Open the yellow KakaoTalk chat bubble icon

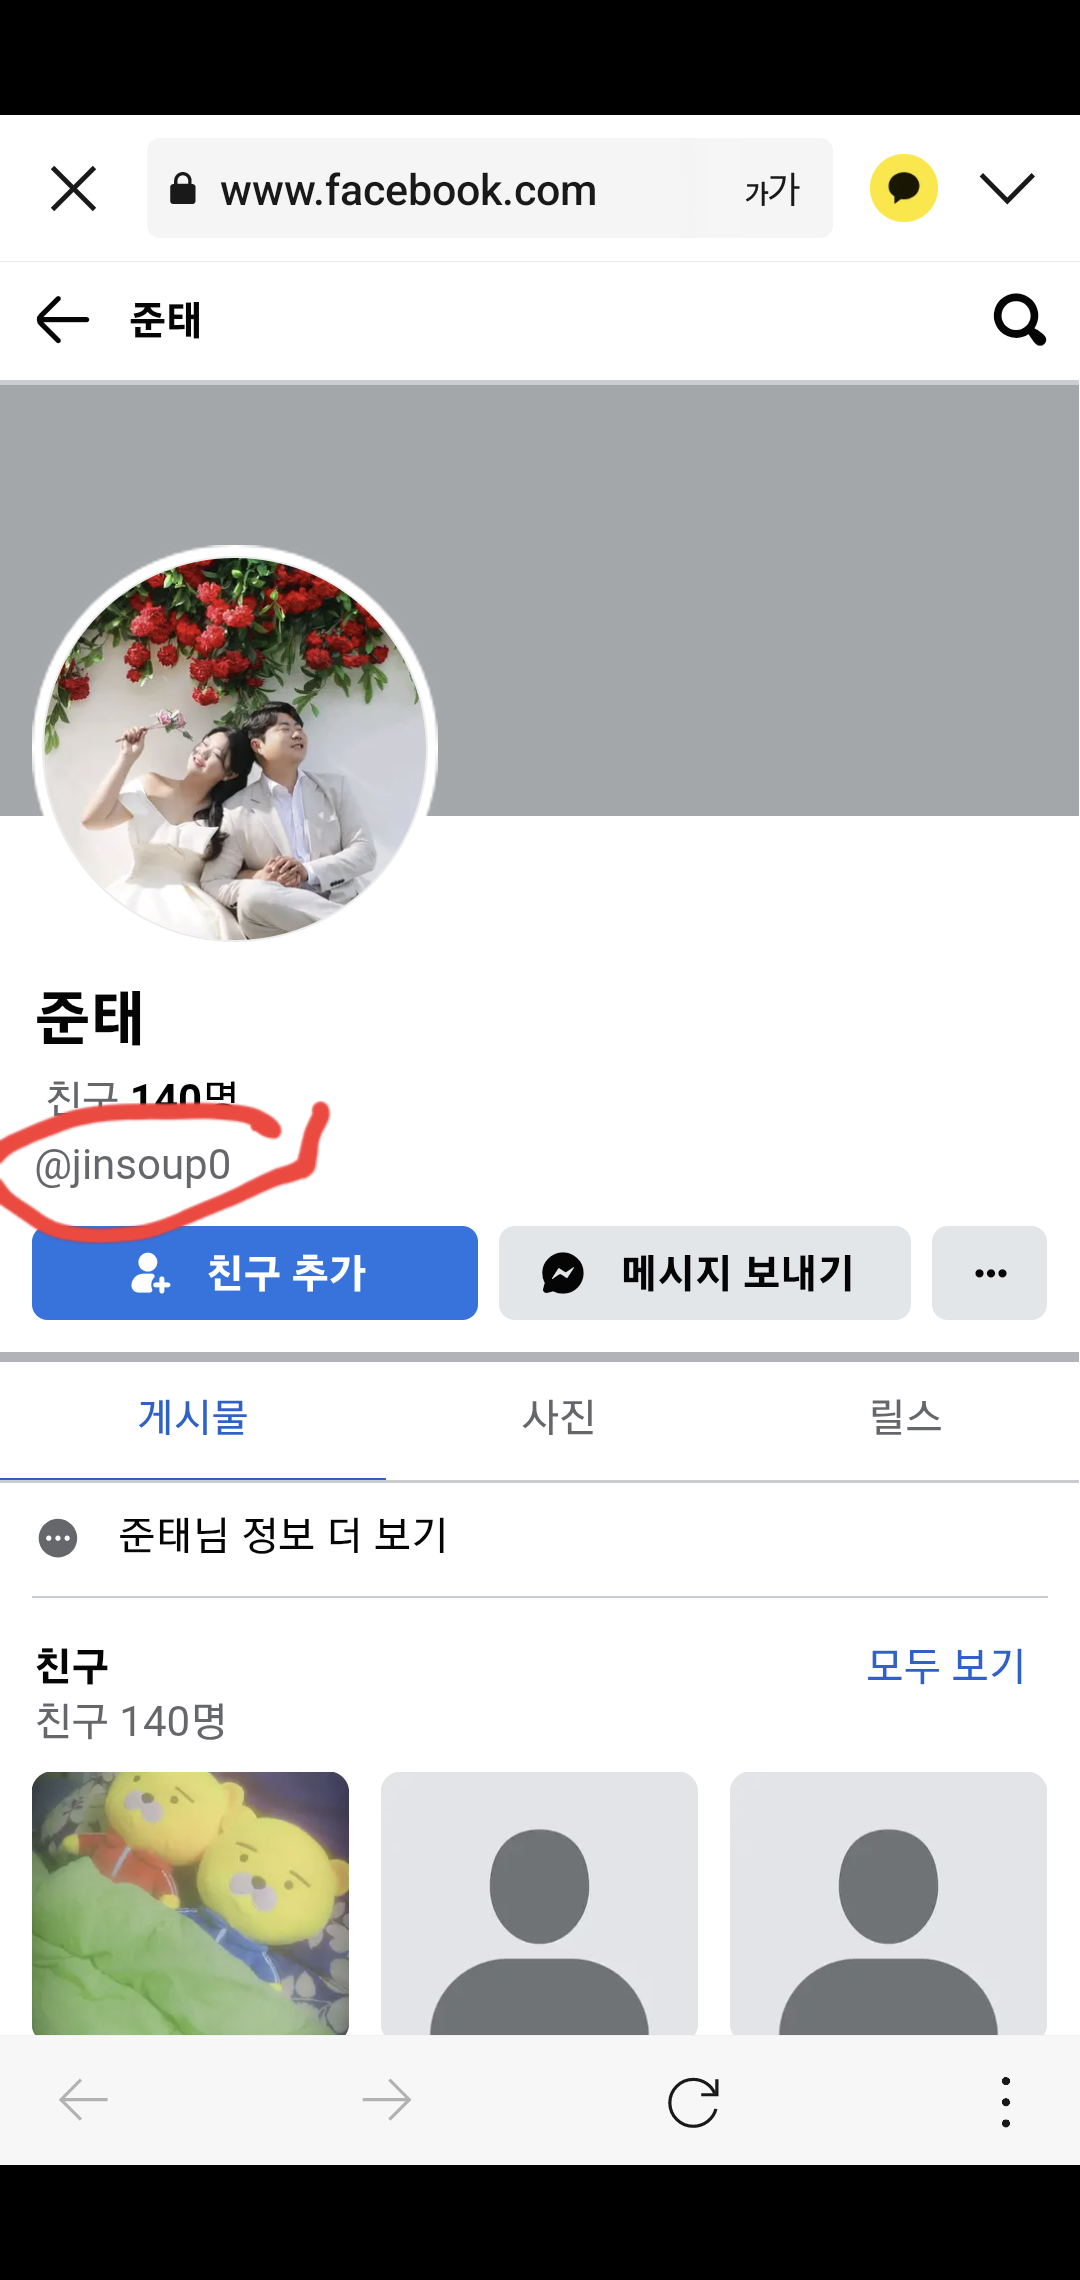[x=904, y=188]
